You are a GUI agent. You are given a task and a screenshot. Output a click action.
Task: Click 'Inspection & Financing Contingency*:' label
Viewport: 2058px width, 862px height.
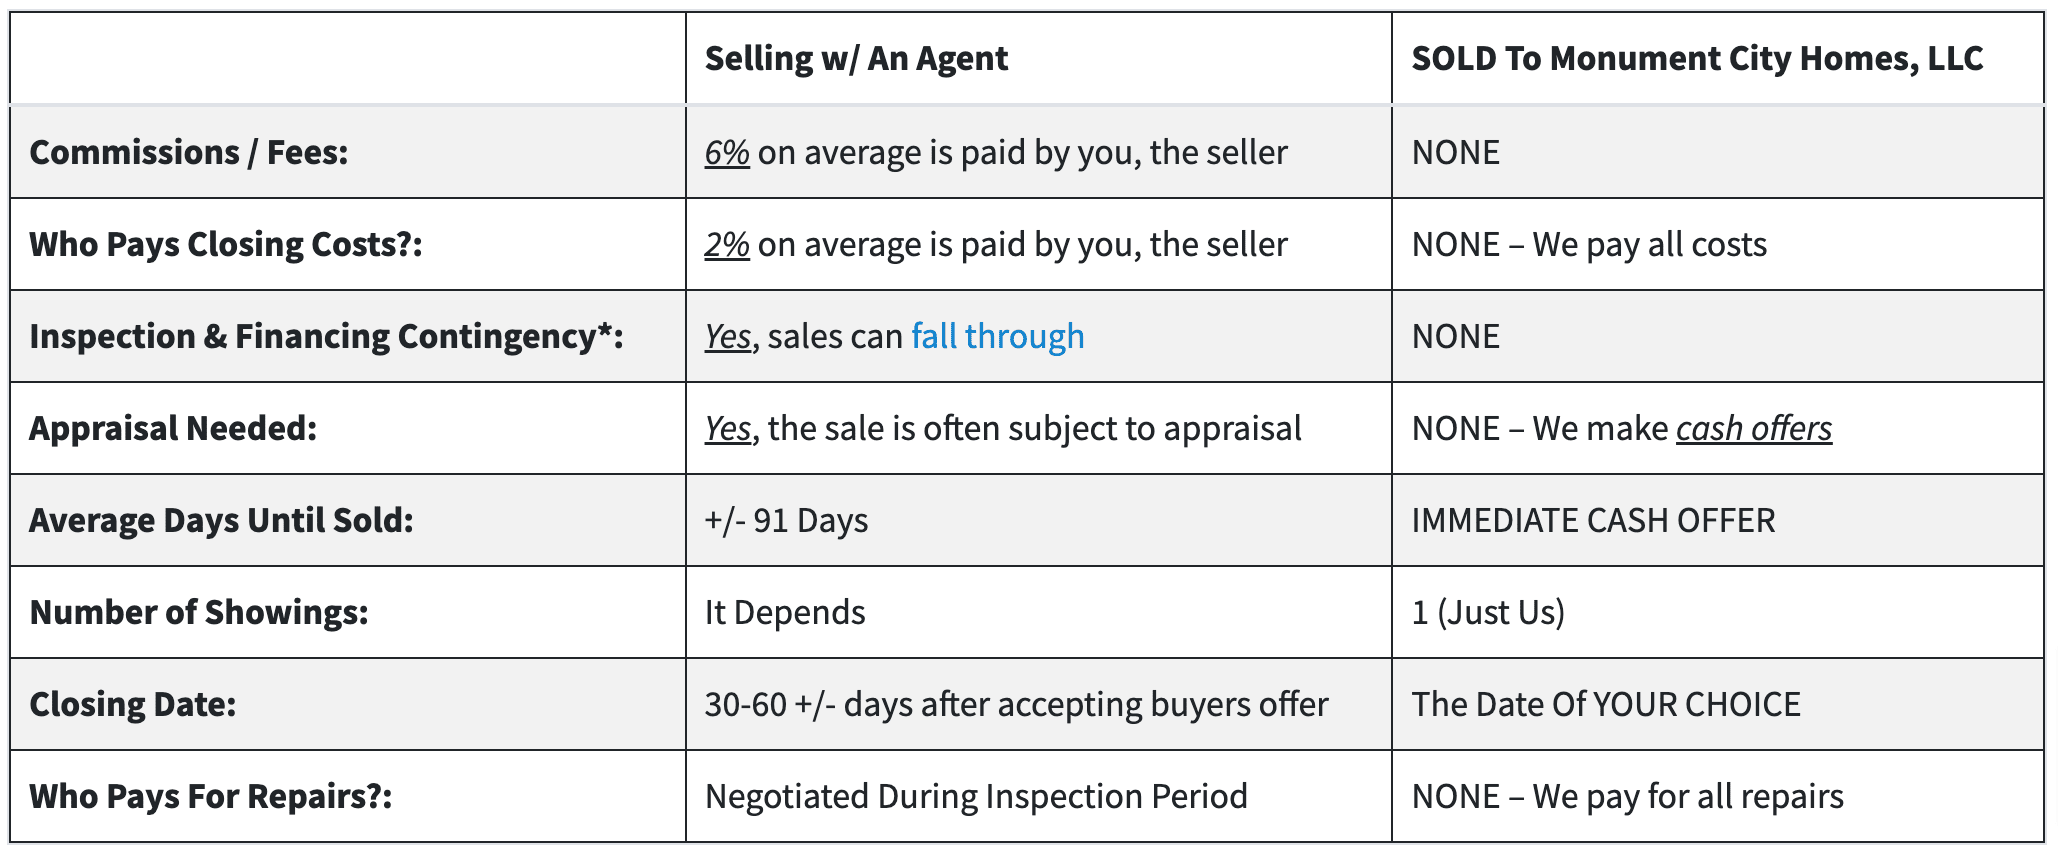click(326, 337)
